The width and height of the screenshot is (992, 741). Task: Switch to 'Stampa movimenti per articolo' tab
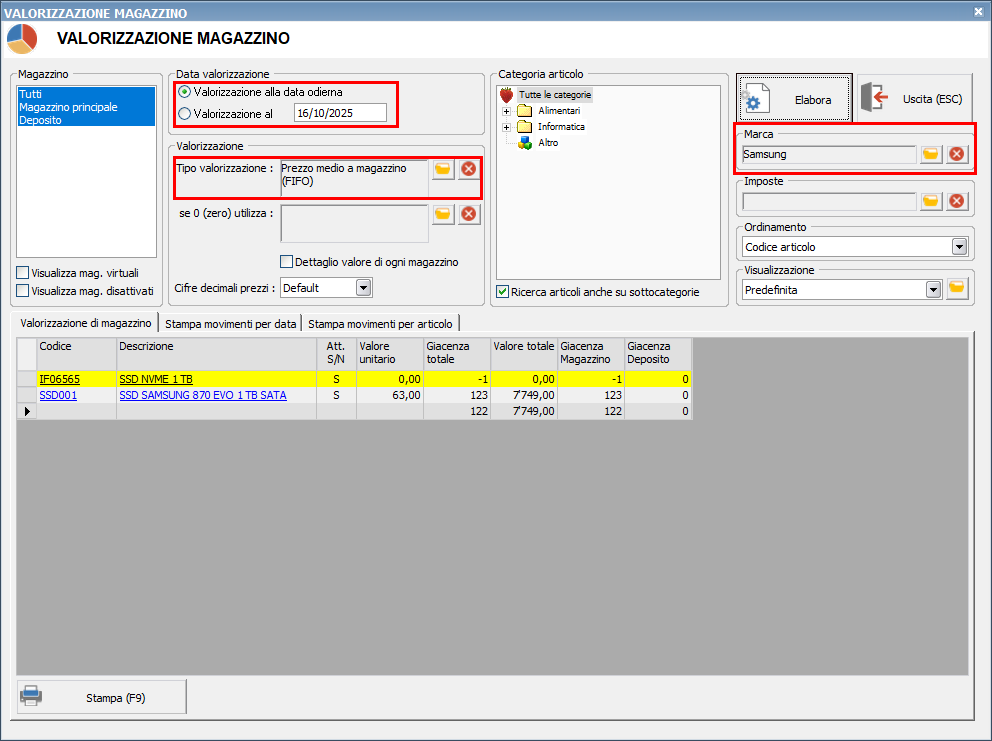[380, 324]
